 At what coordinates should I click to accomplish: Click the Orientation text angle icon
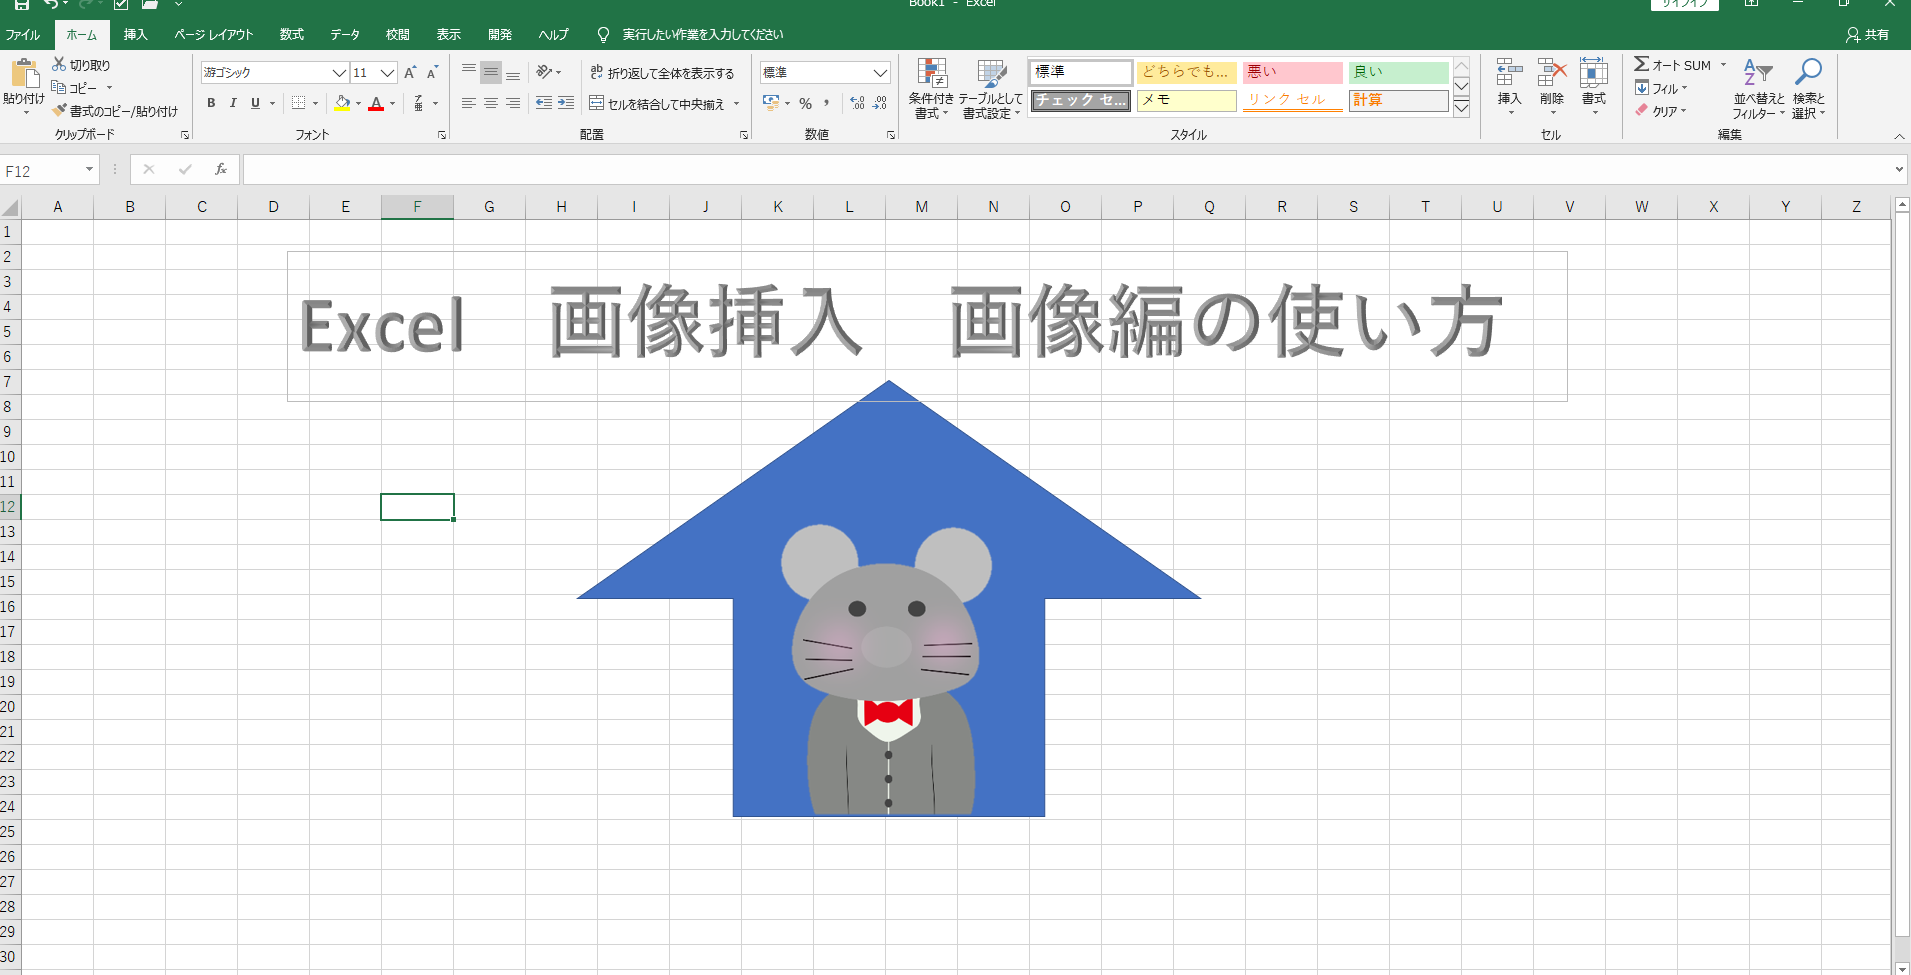point(544,72)
